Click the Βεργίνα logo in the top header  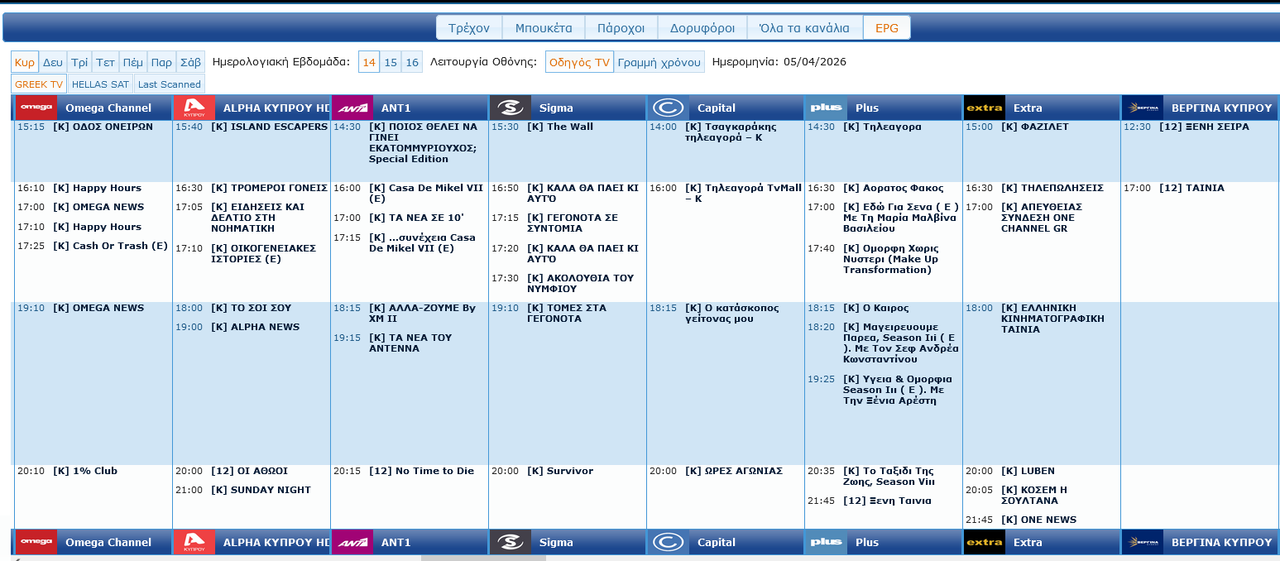pos(1143,107)
